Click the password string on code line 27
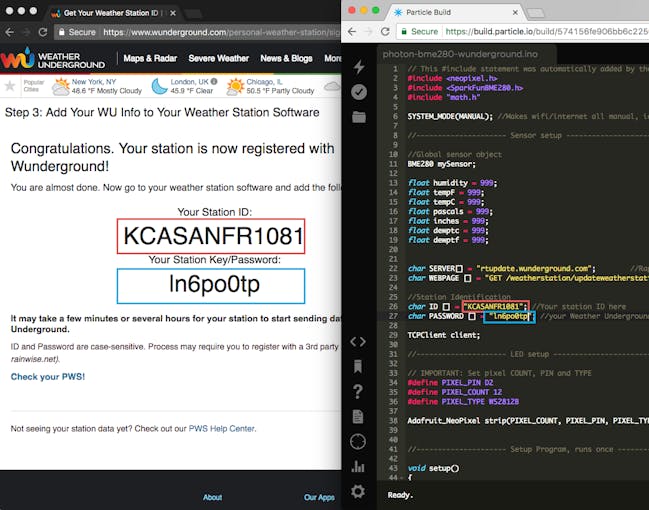Image resolution: width=649 pixels, height=510 pixels. coord(510,316)
